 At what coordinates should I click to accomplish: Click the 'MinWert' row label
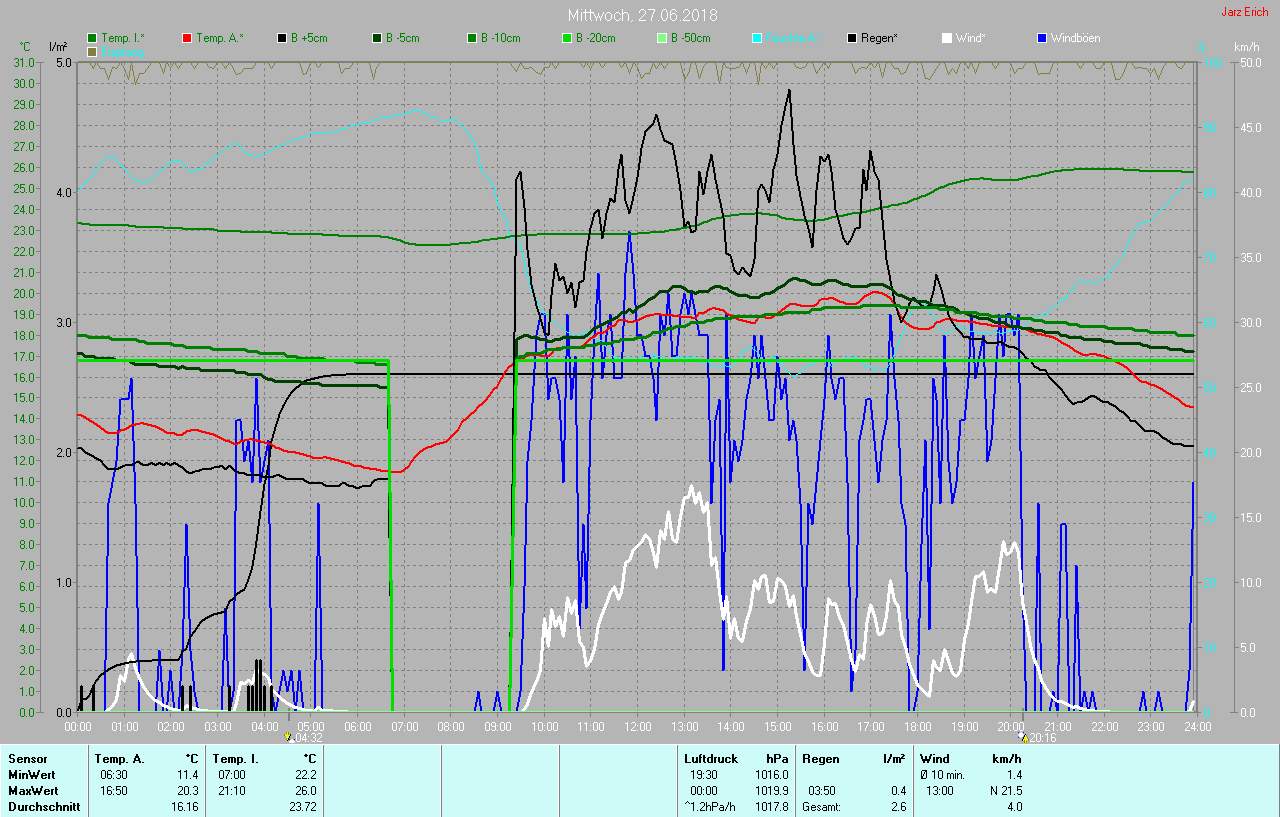31,775
